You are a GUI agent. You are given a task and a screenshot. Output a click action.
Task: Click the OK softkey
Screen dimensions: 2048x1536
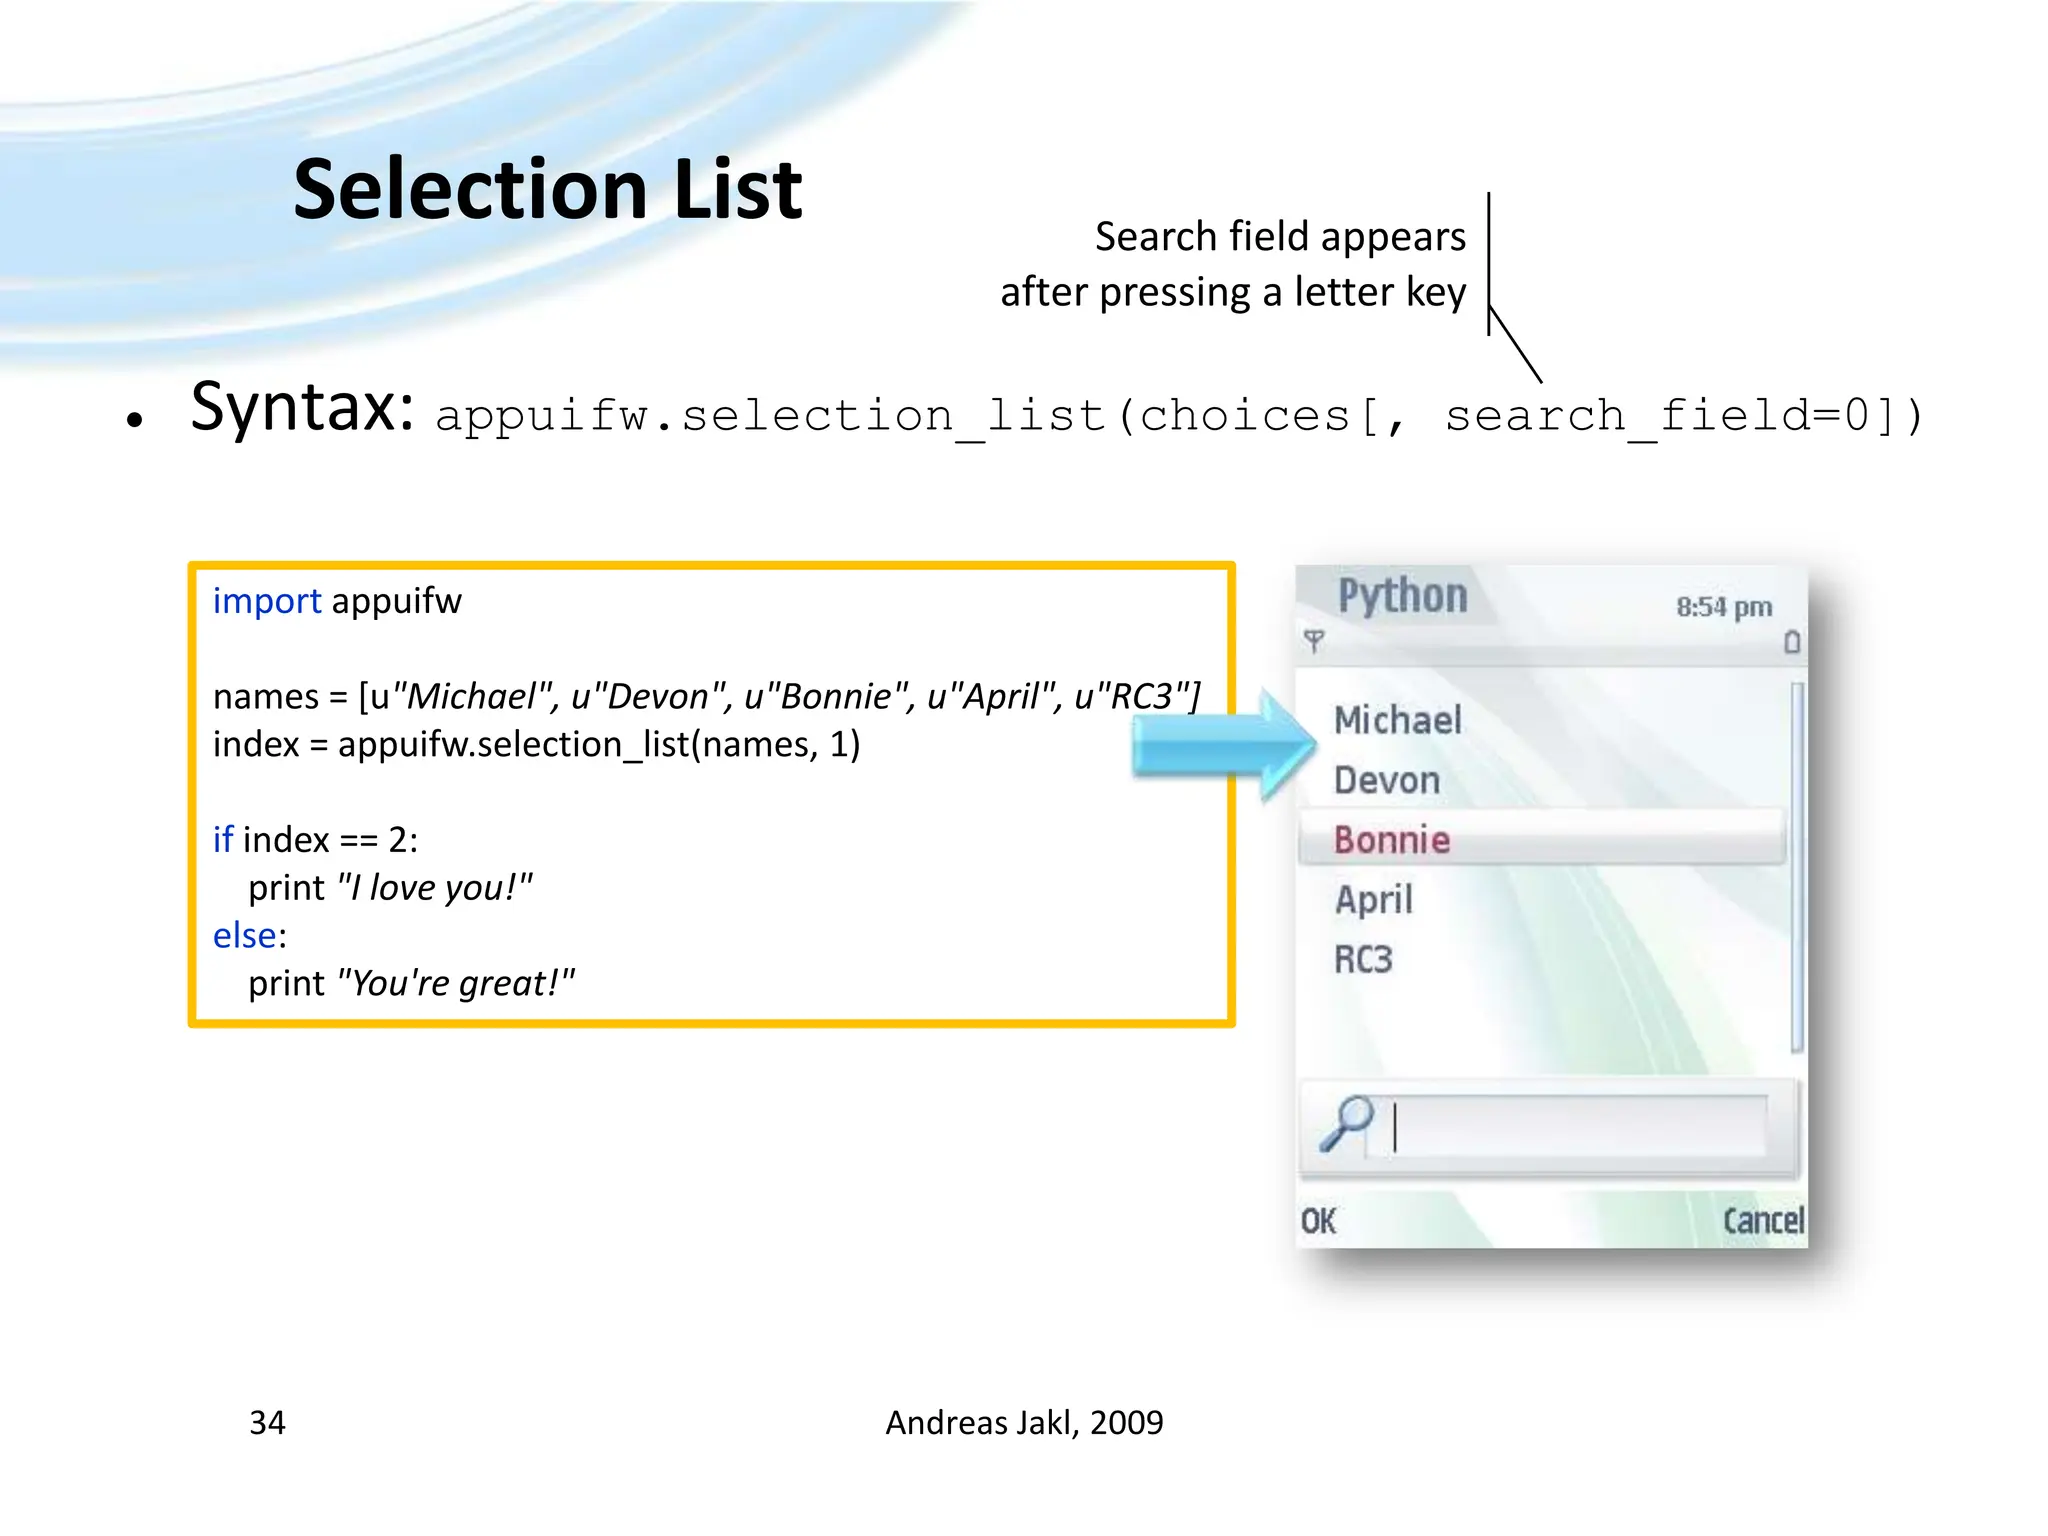(1319, 1221)
